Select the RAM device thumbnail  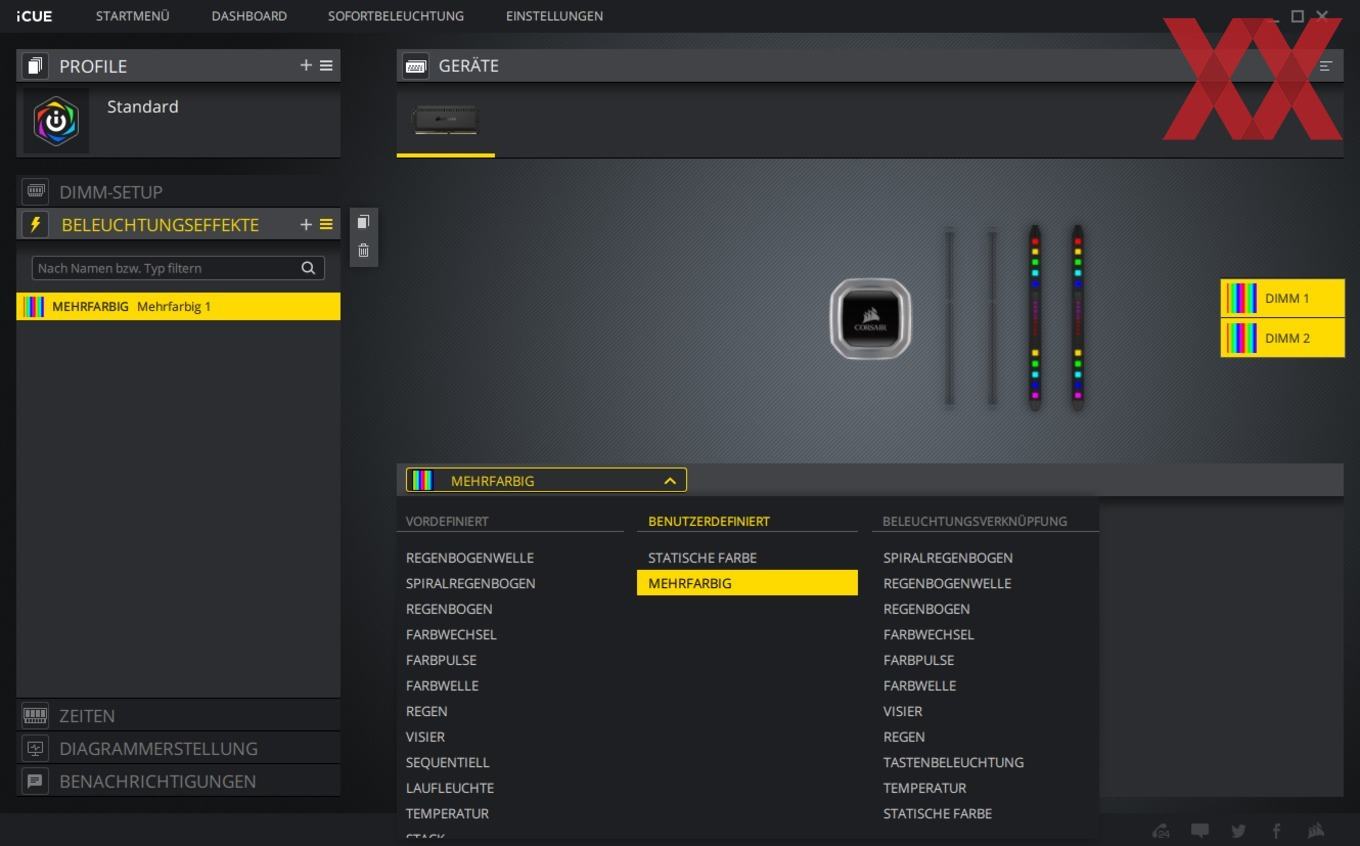445,119
